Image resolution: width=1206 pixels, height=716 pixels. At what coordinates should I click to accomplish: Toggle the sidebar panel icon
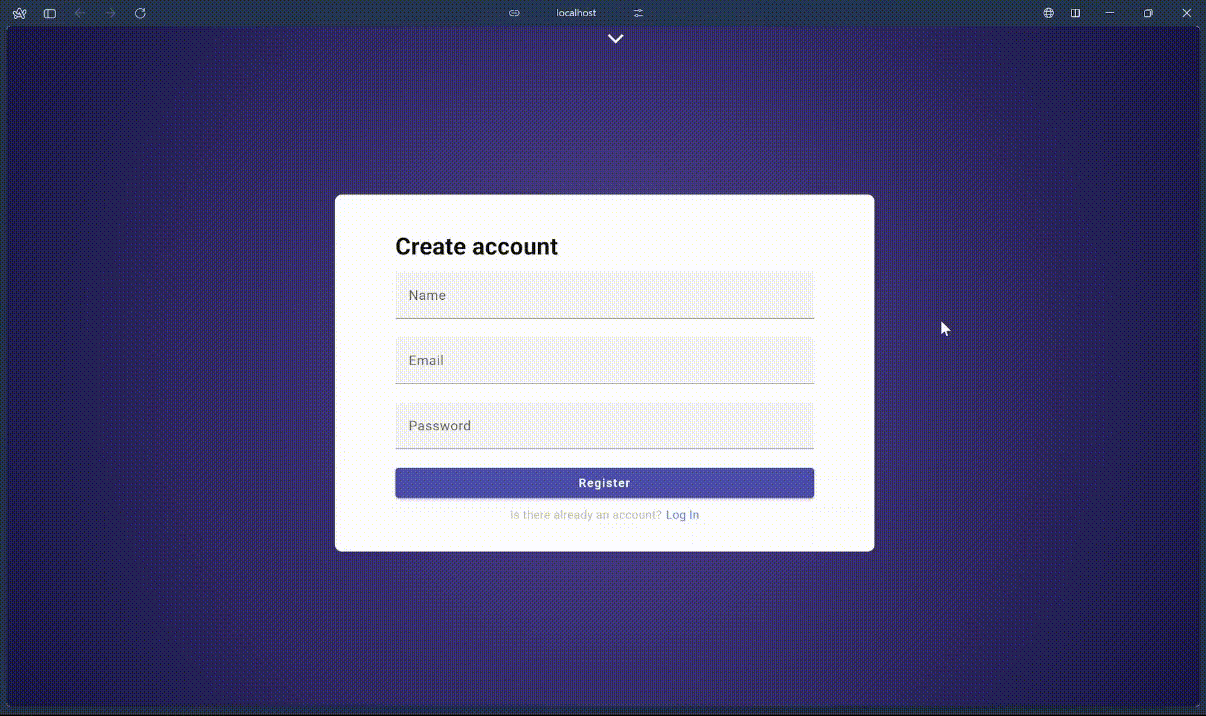50,13
